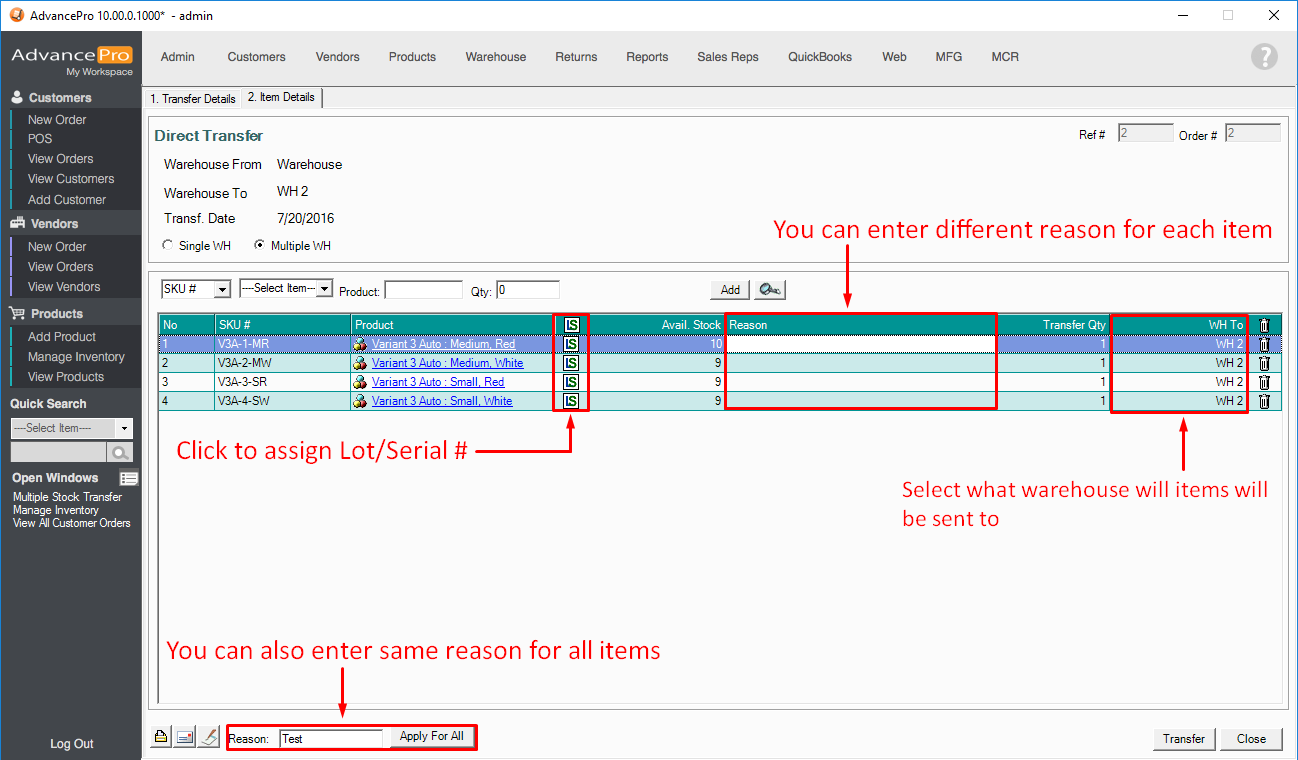Click Reason cell for V3A-1-MR row
This screenshot has width=1298, height=760.
click(x=861, y=344)
